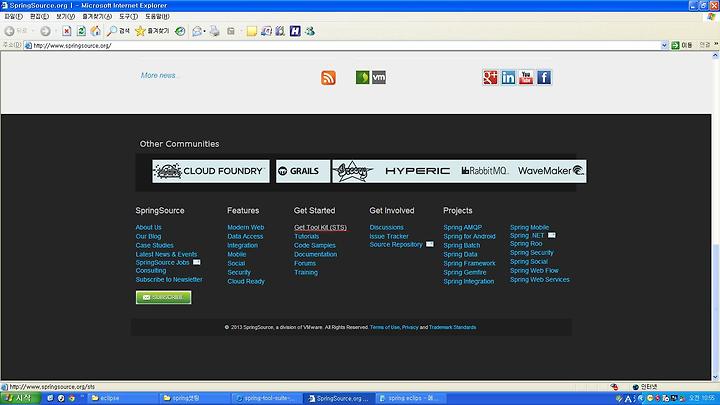720x405 pixels.
Task: Open the address bar dropdown arrow
Action: pos(664,45)
